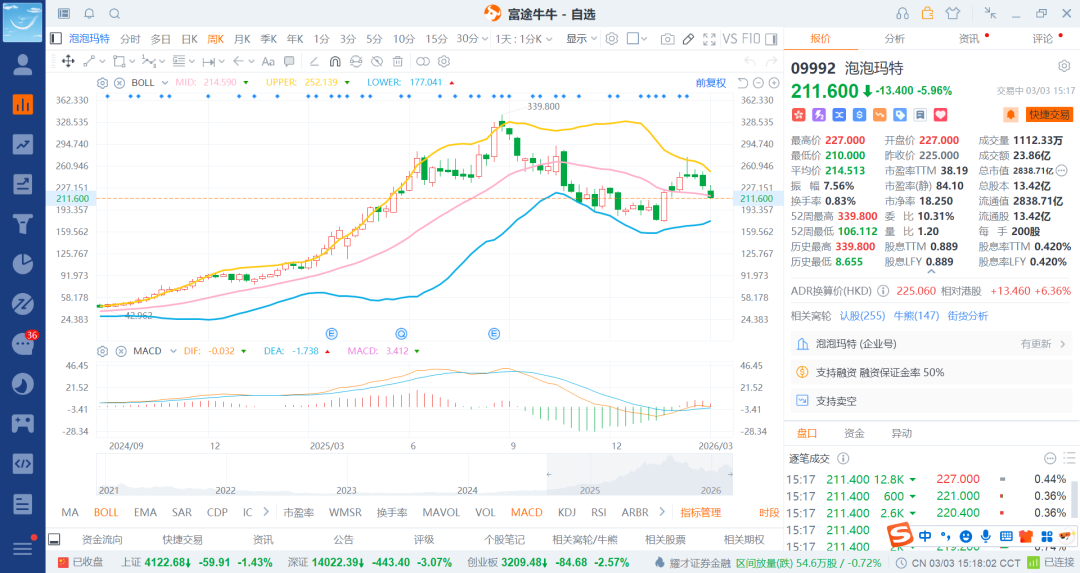Open the 街货分析 link
The width and height of the screenshot is (1080, 573).
pos(967,316)
